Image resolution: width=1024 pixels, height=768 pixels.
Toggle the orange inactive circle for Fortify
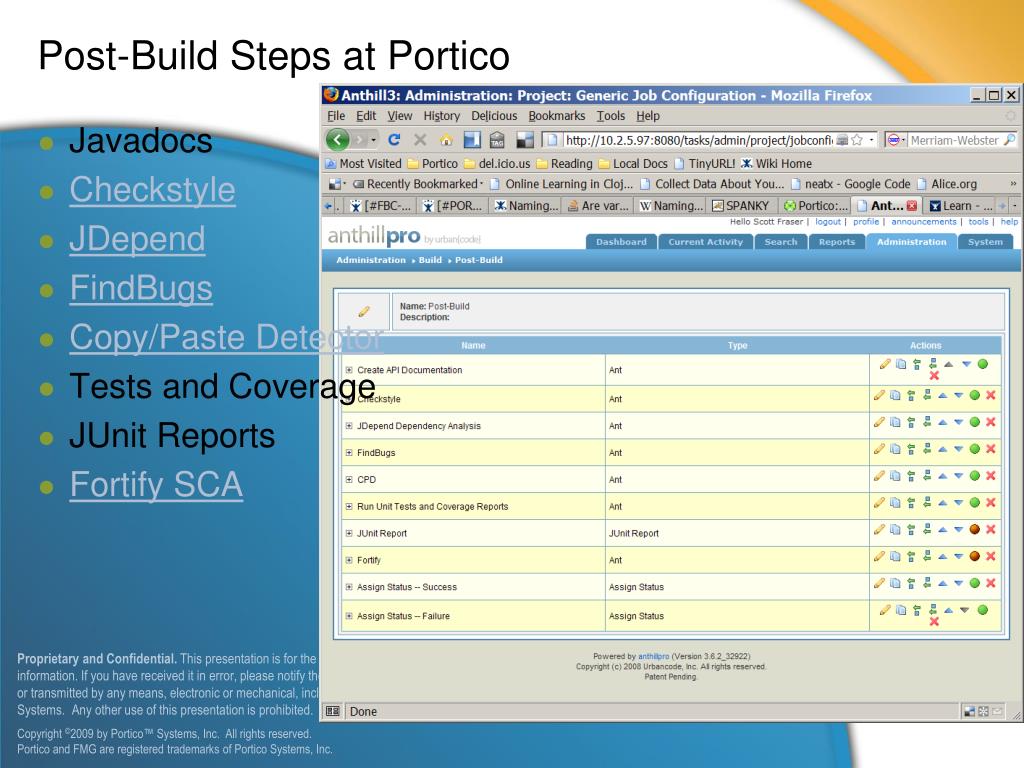(x=974, y=556)
